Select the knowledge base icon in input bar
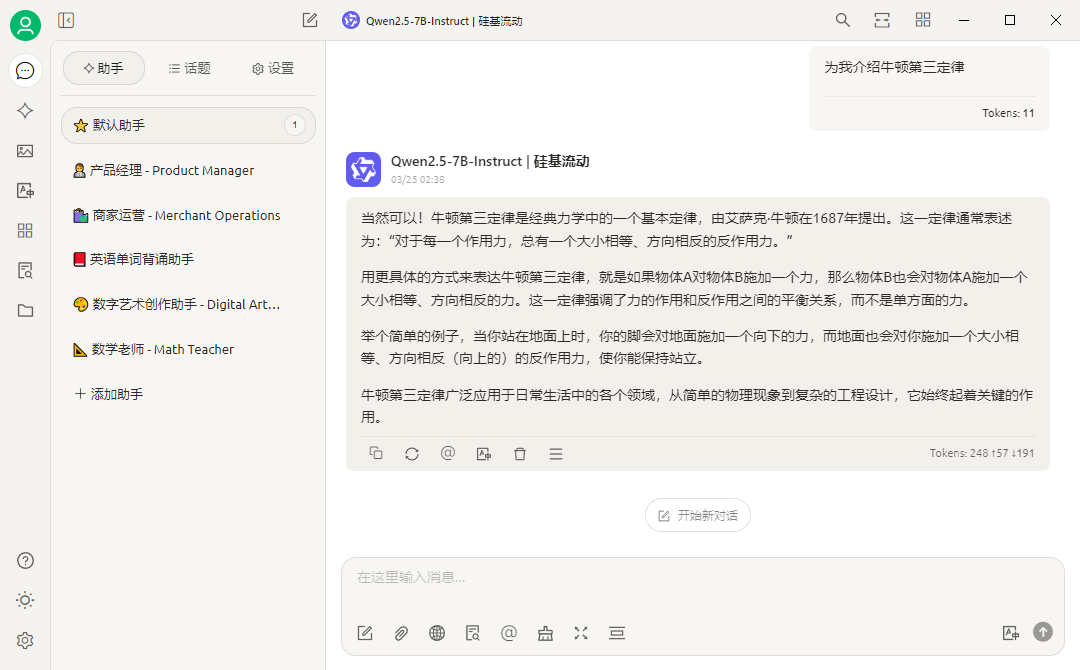This screenshot has height=670, width=1080. (x=473, y=633)
